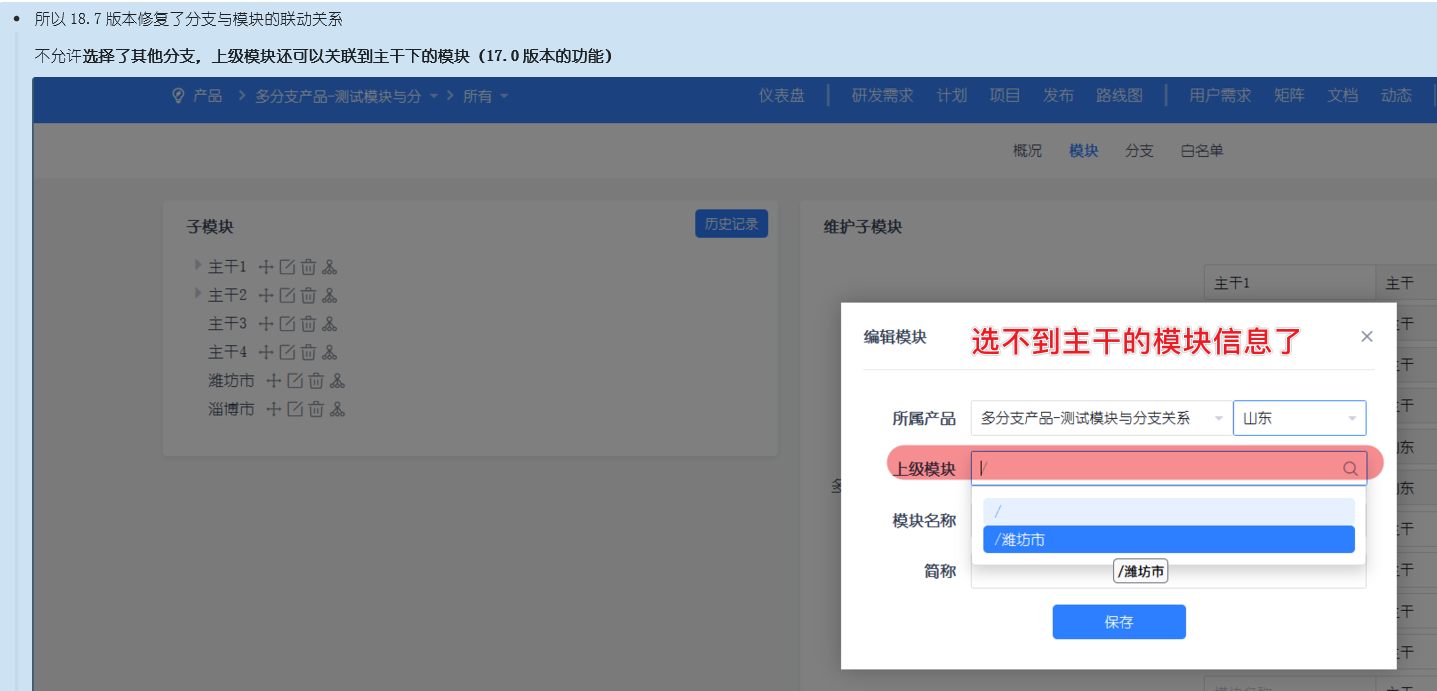Click the search magnifier in 上级模块 field

[1350, 468]
